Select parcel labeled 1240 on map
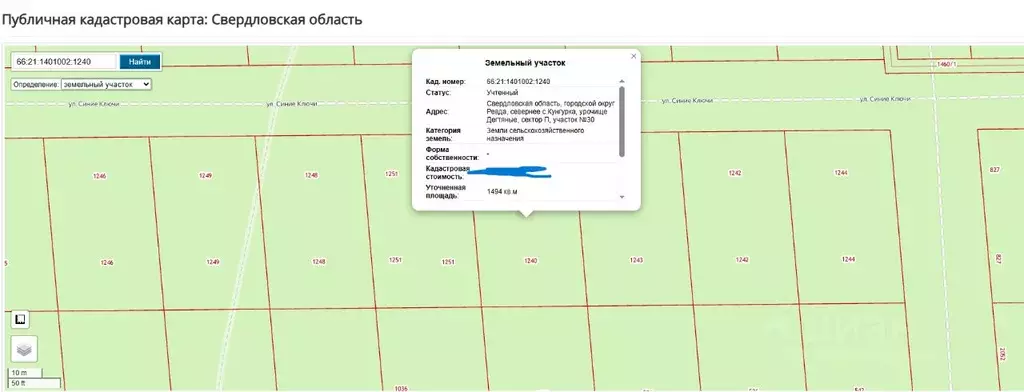This screenshot has height=392, width=1024. tap(530, 260)
